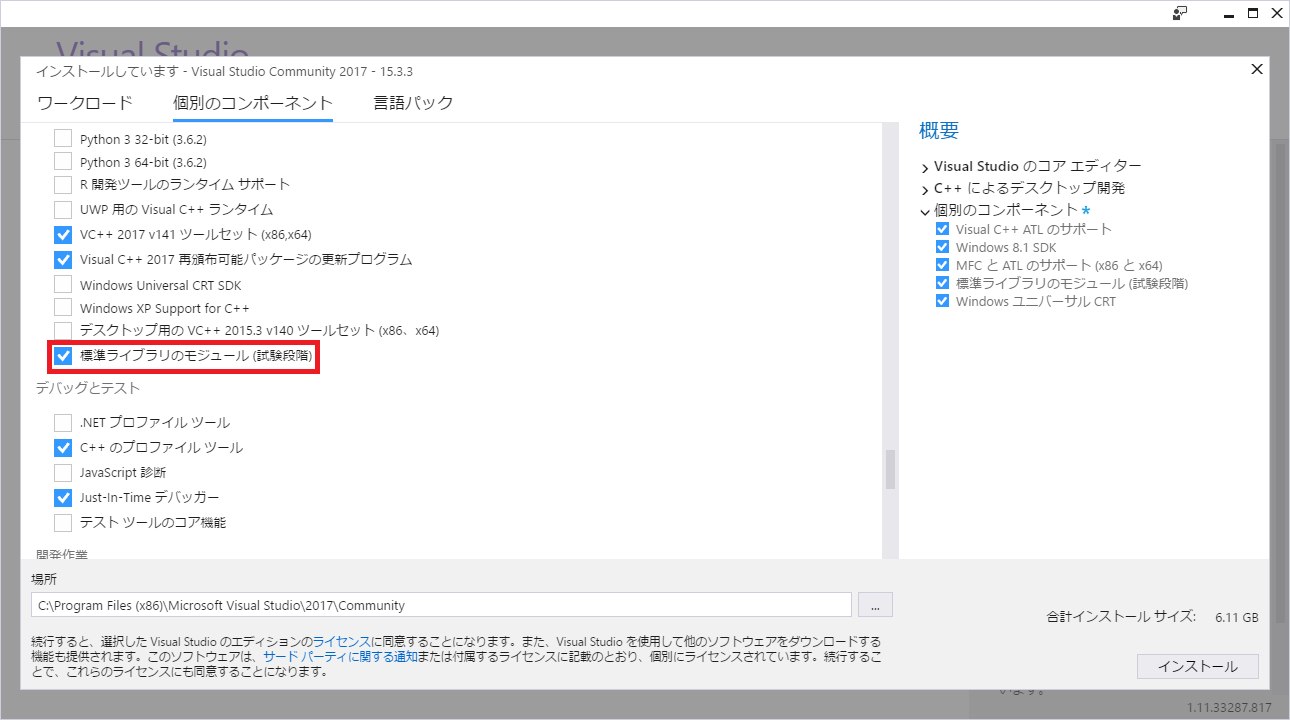Uncheck Just-In-Time デバッガー
Viewport: 1290px width, 720px height.
pos(63,497)
